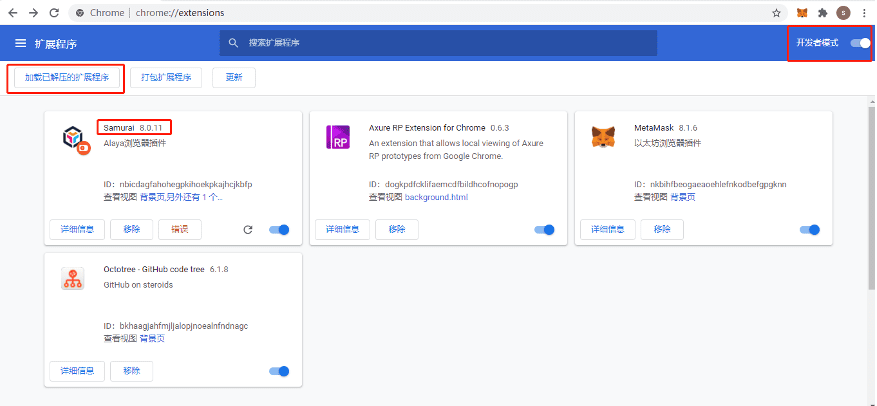877x406 pixels.
Task: Click the MetaMask extension fox icon
Action: coord(602,136)
